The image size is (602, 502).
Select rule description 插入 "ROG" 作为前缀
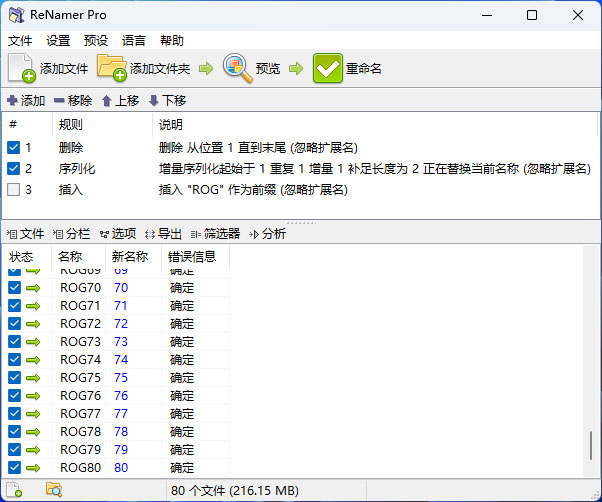pyautogui.click(x=253, y=190)
